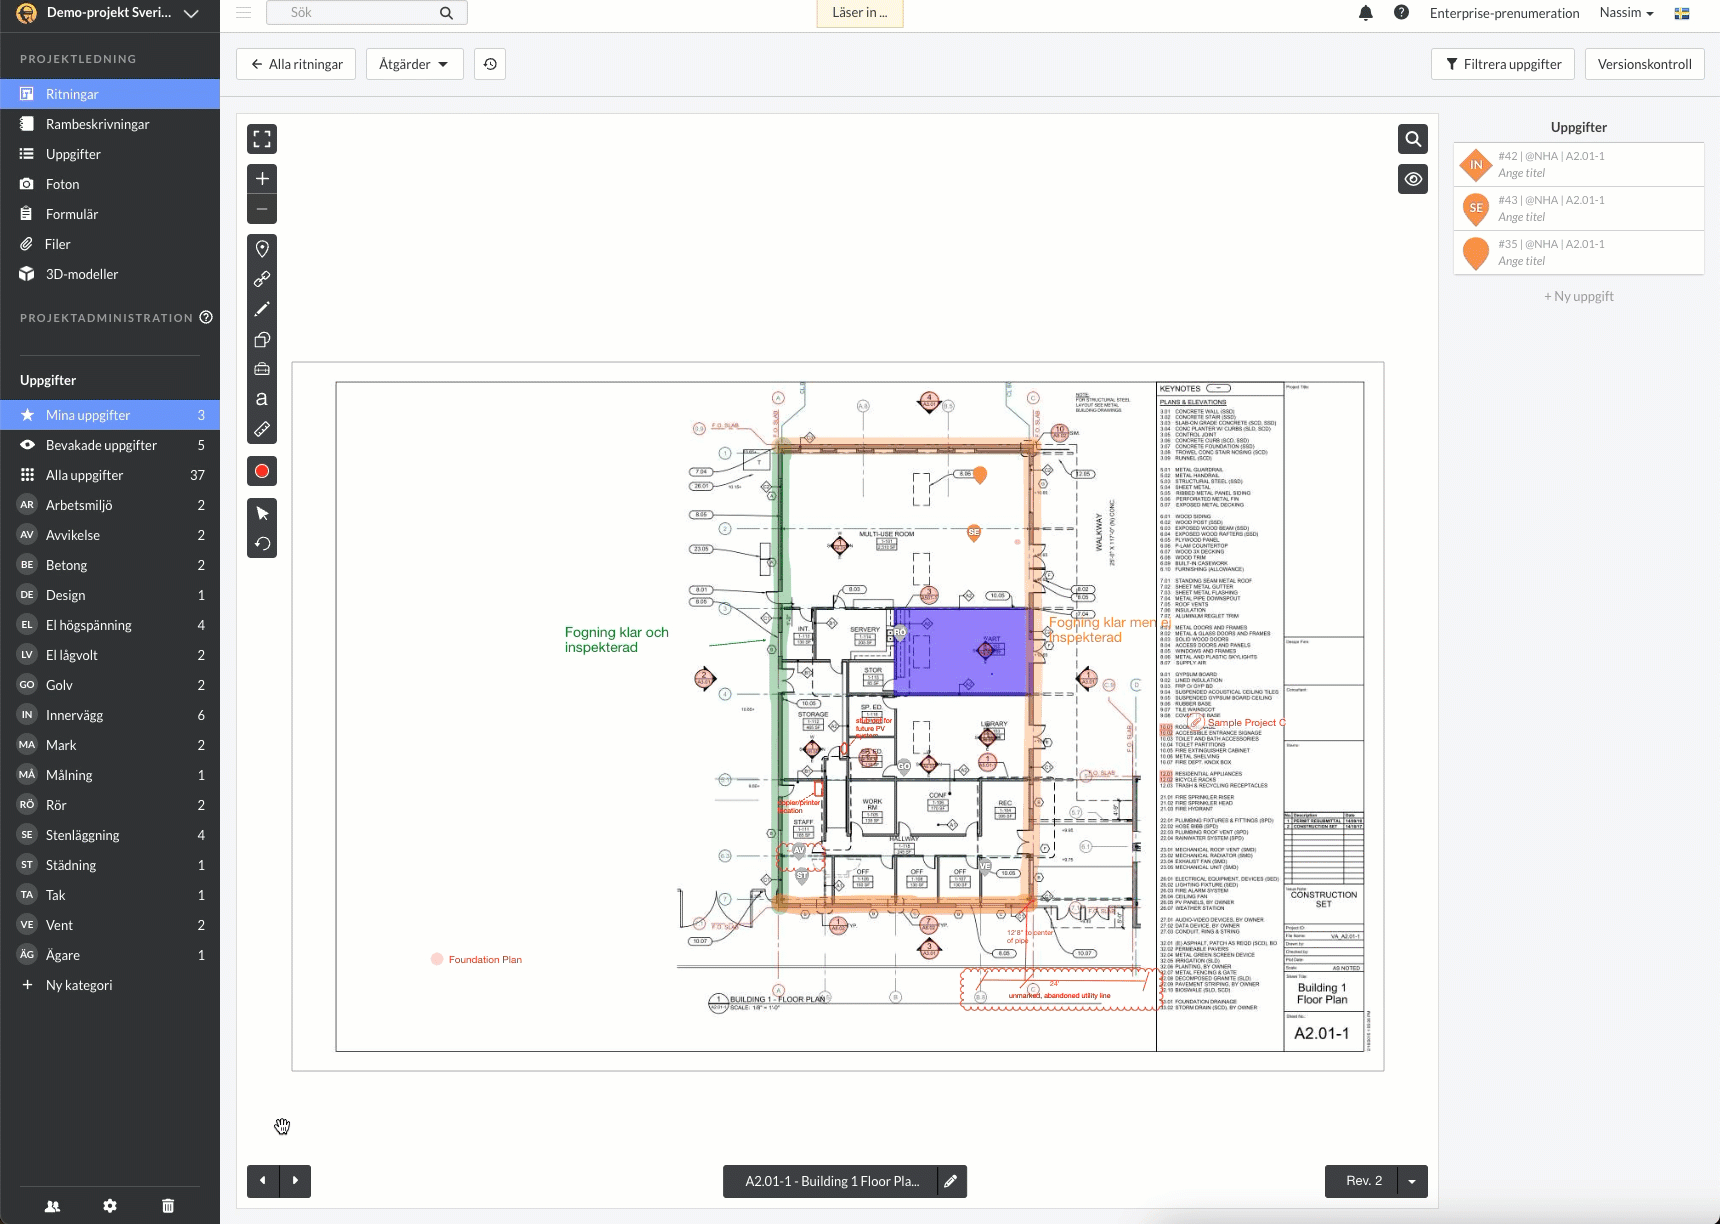This screenshot has height=1224, width=1720.
Task: Open task #42 in Uppgifter panel
Action: tap(1578, 165)
